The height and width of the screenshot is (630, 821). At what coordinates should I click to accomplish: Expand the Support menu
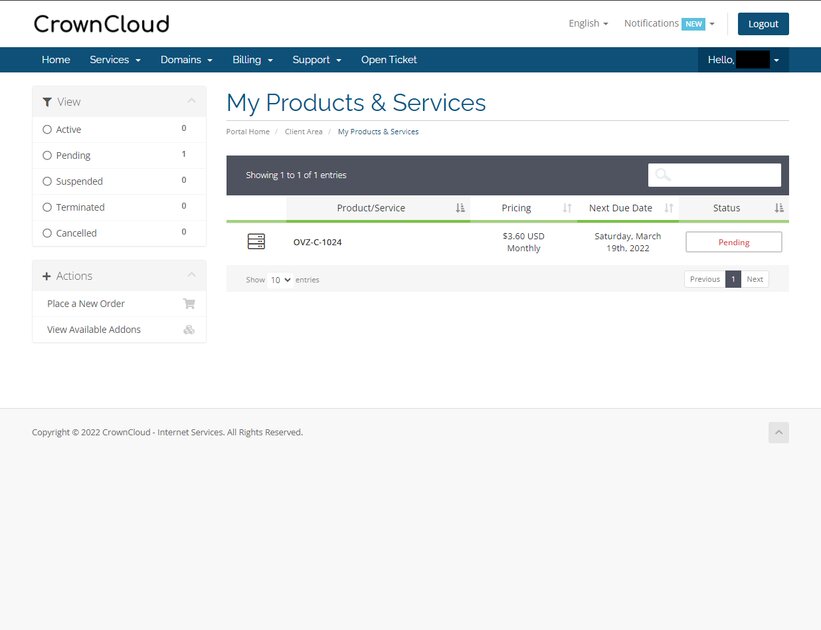(317, 60)
